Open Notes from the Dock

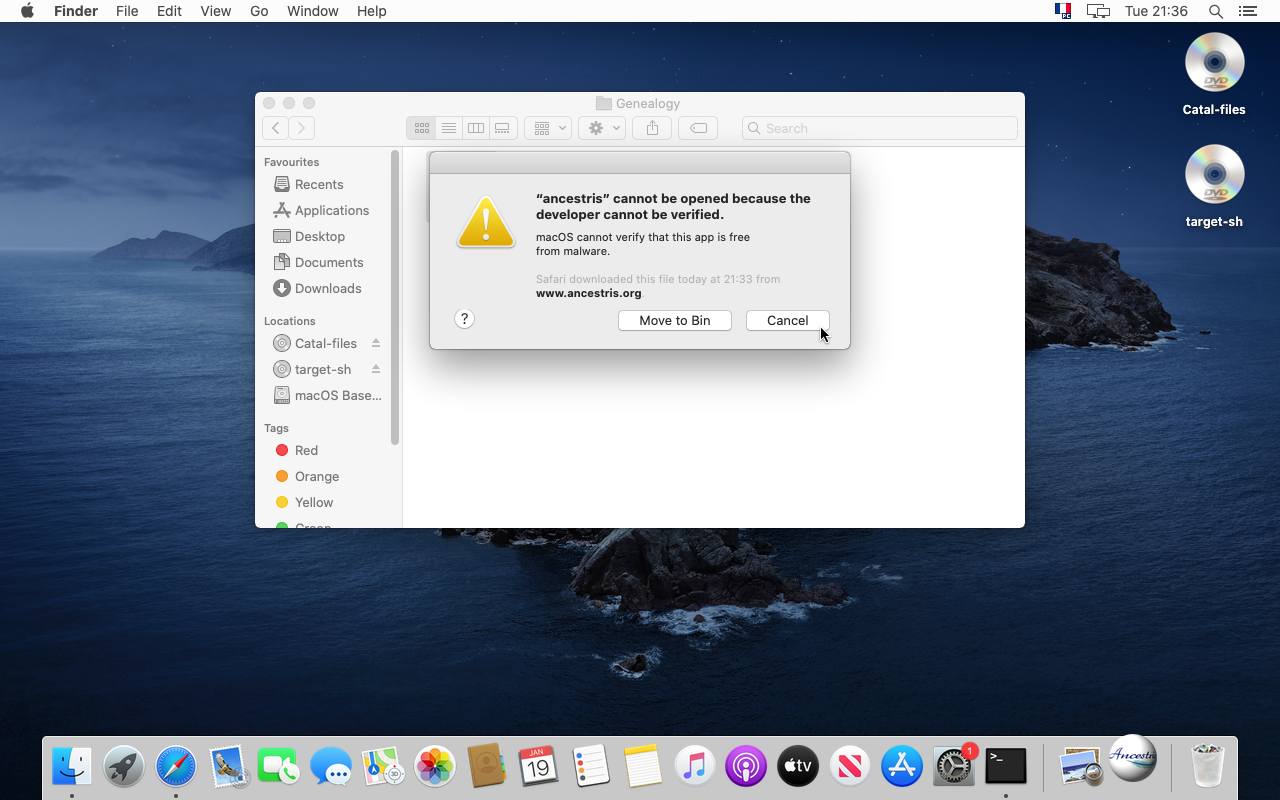(x=643, y=767)
